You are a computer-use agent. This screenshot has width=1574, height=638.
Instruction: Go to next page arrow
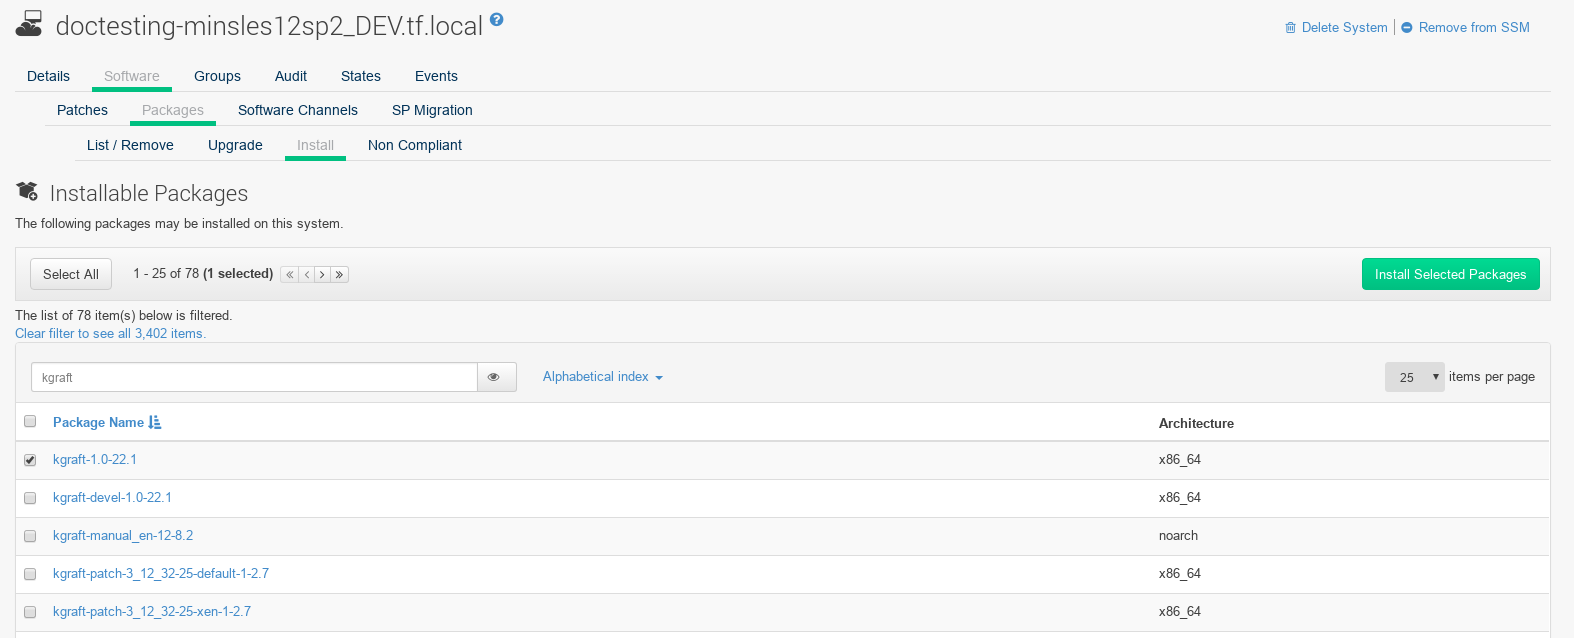322,274
